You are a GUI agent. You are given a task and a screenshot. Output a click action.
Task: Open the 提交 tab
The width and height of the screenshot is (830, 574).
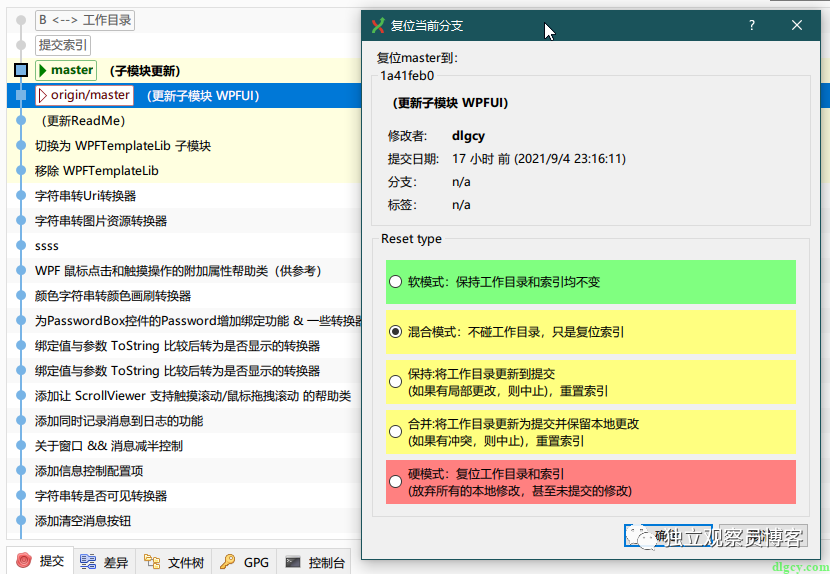[40, 561]
